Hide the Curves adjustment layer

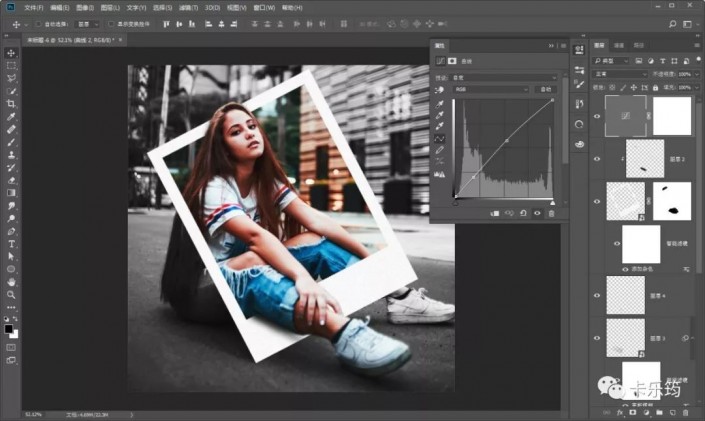point(597,116)
